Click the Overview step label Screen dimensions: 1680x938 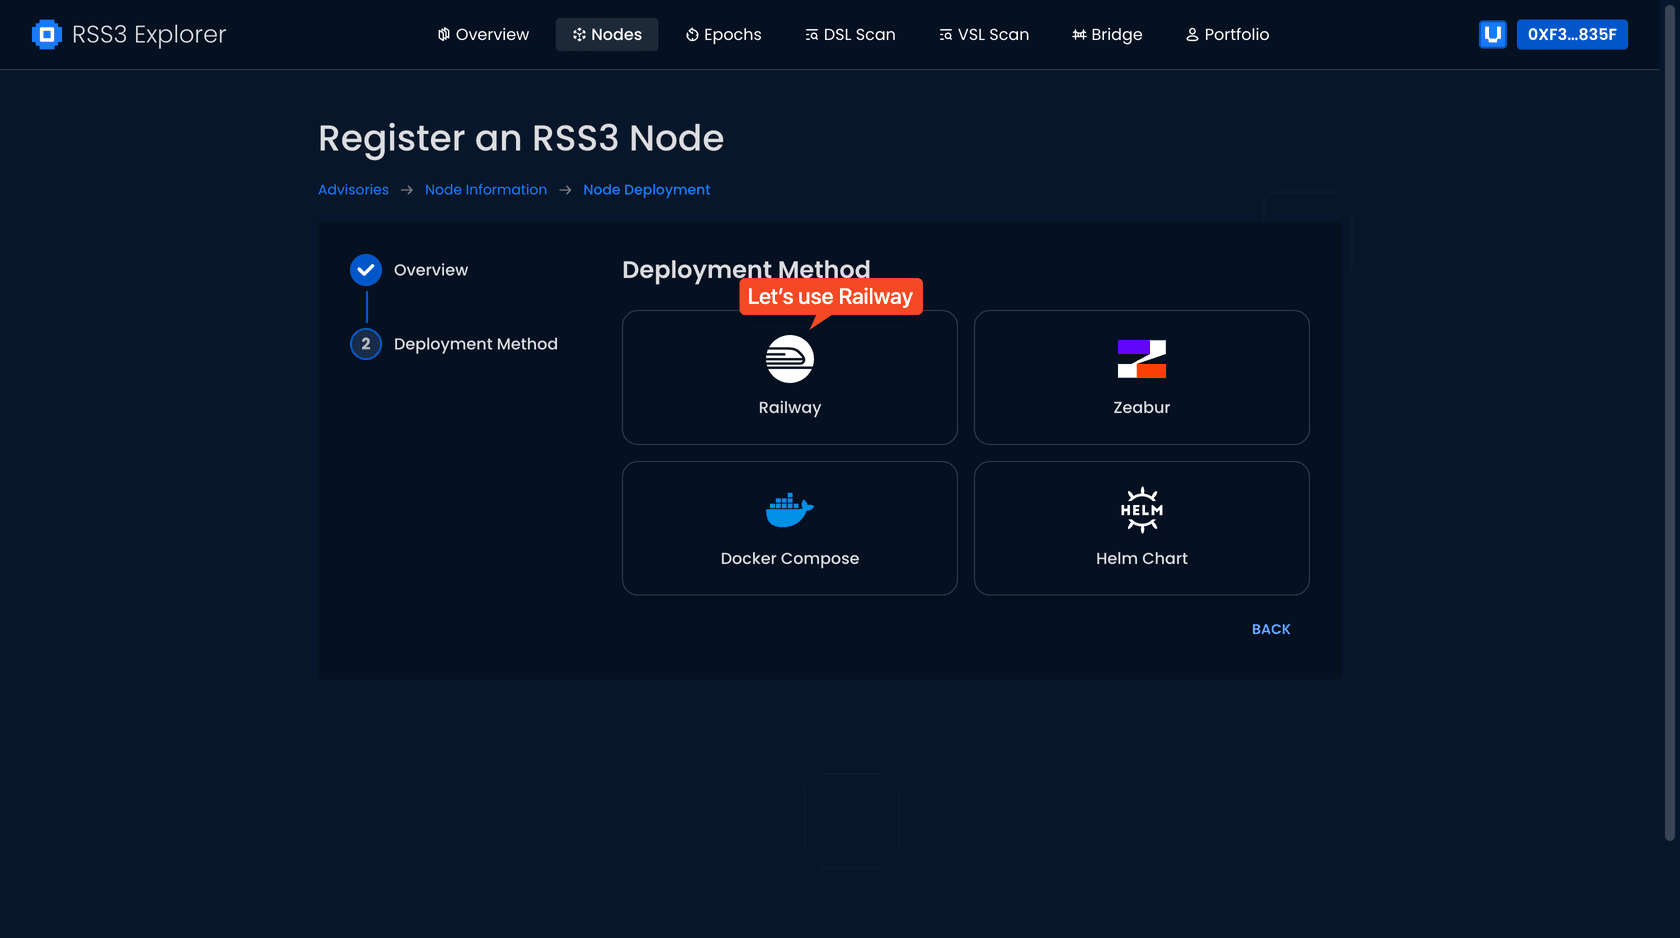(431, 270)
